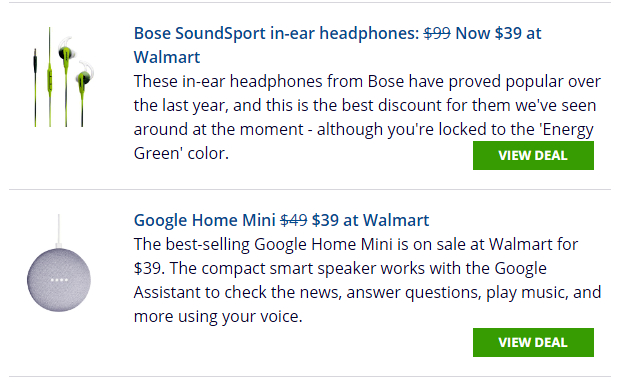This screenshot has height=382, width=620.
Task: Click View Deal for the Bose headphones
Action: click(x=533, y=155)
